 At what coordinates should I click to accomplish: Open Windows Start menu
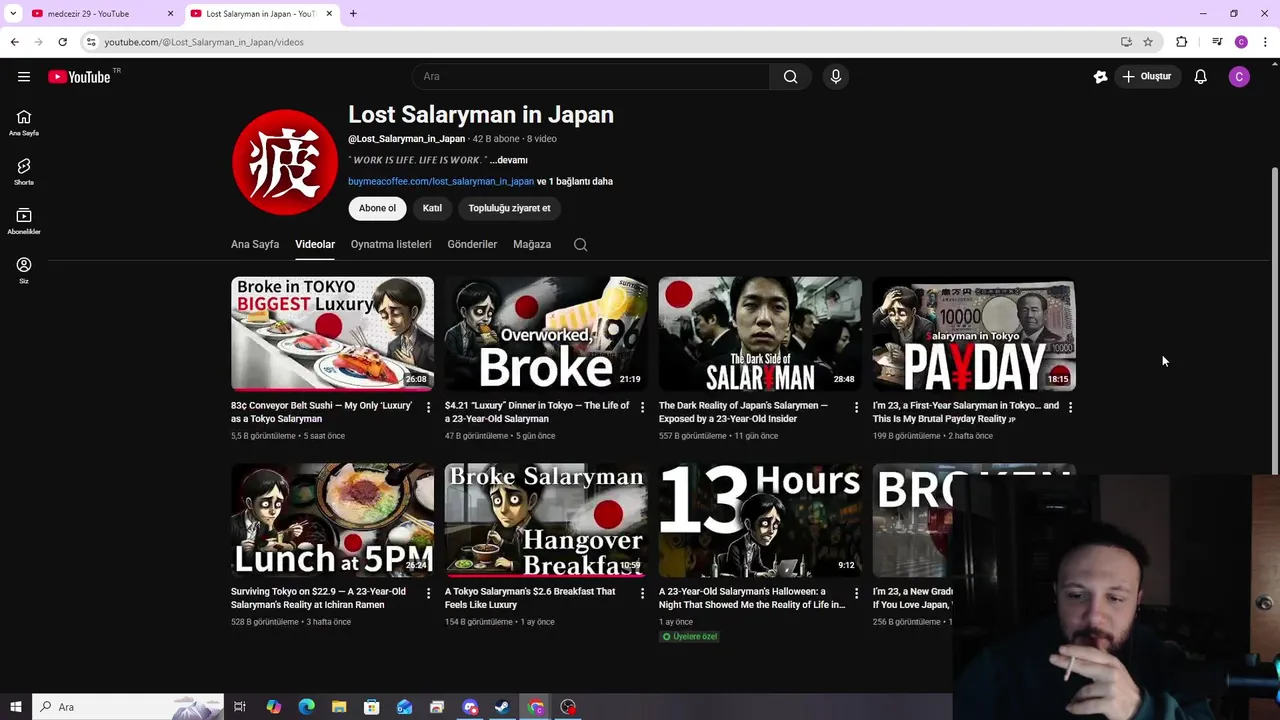15,707
